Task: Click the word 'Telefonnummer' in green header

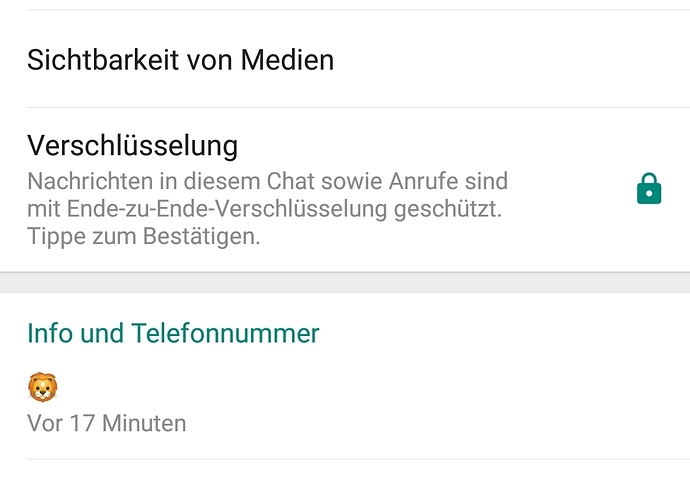Action: coord(225,333)
